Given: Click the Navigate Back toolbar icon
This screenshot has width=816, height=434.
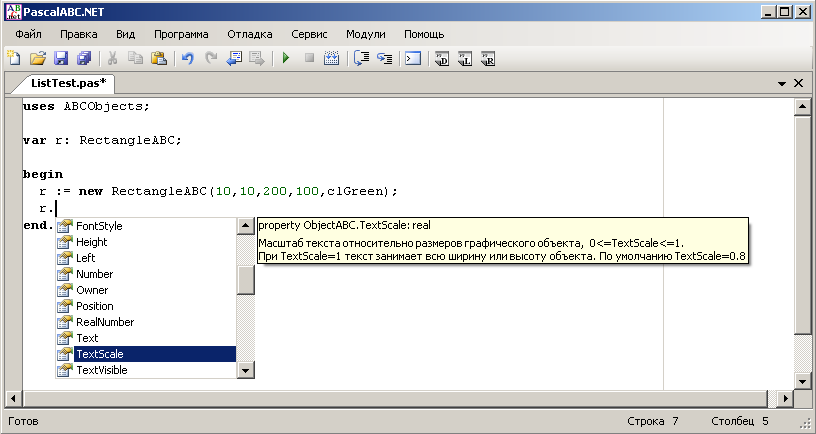Looking at the screenshot, I should [x=234, y=58].
